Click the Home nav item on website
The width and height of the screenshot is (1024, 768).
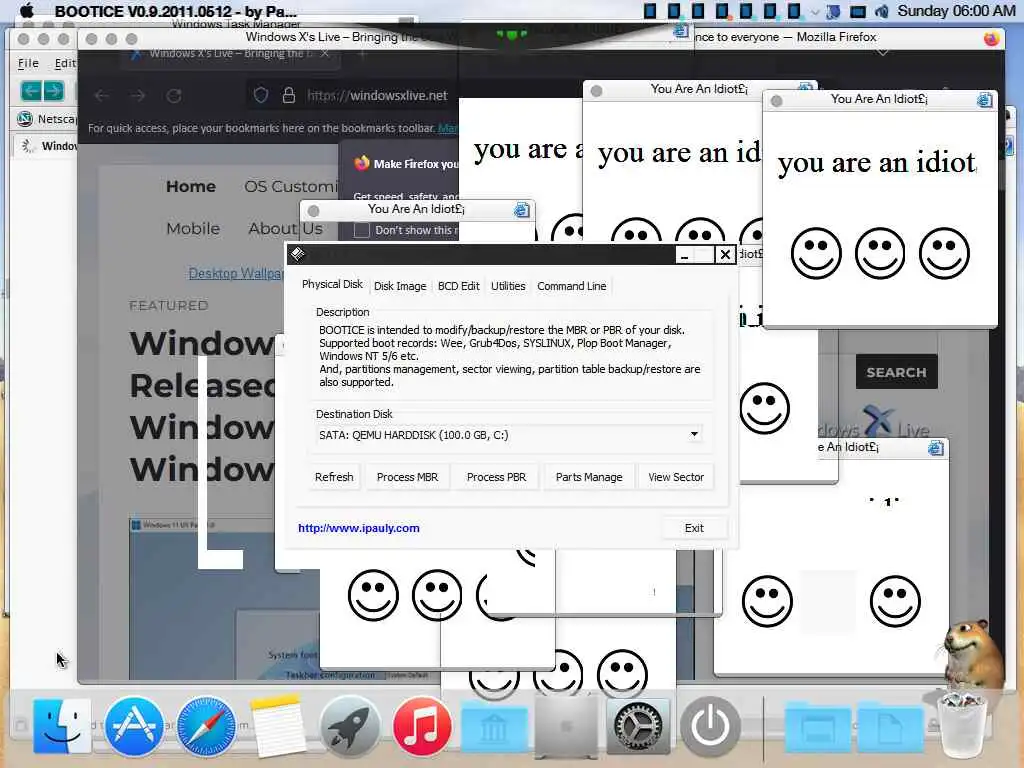point(191,187)
